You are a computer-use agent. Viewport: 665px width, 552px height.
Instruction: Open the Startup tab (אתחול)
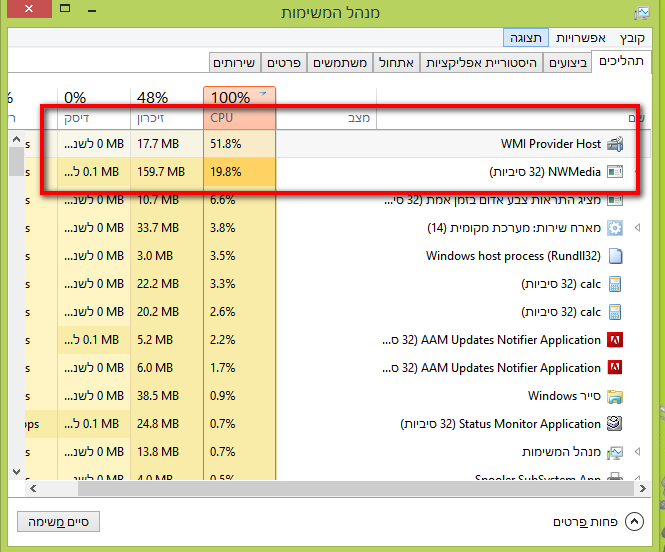397,63
